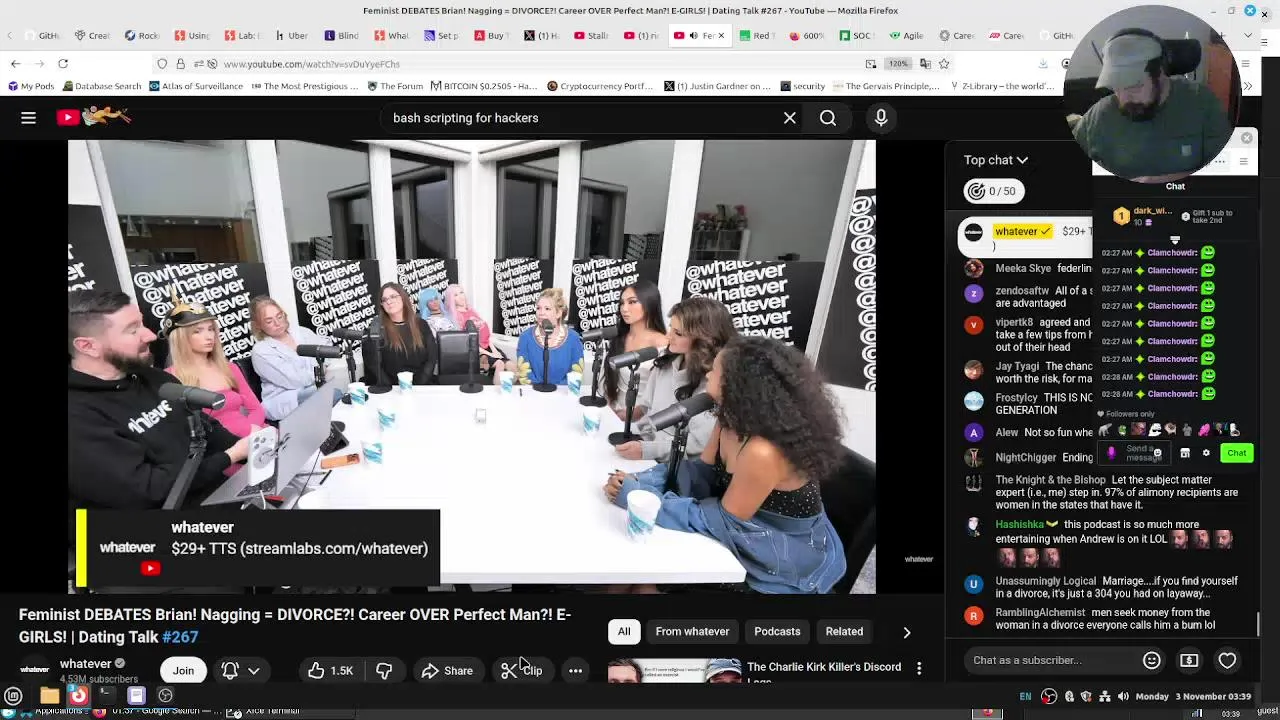1280x720 pixels.
Task: Open the system start menu button
Action: click(x=13, y=696)
